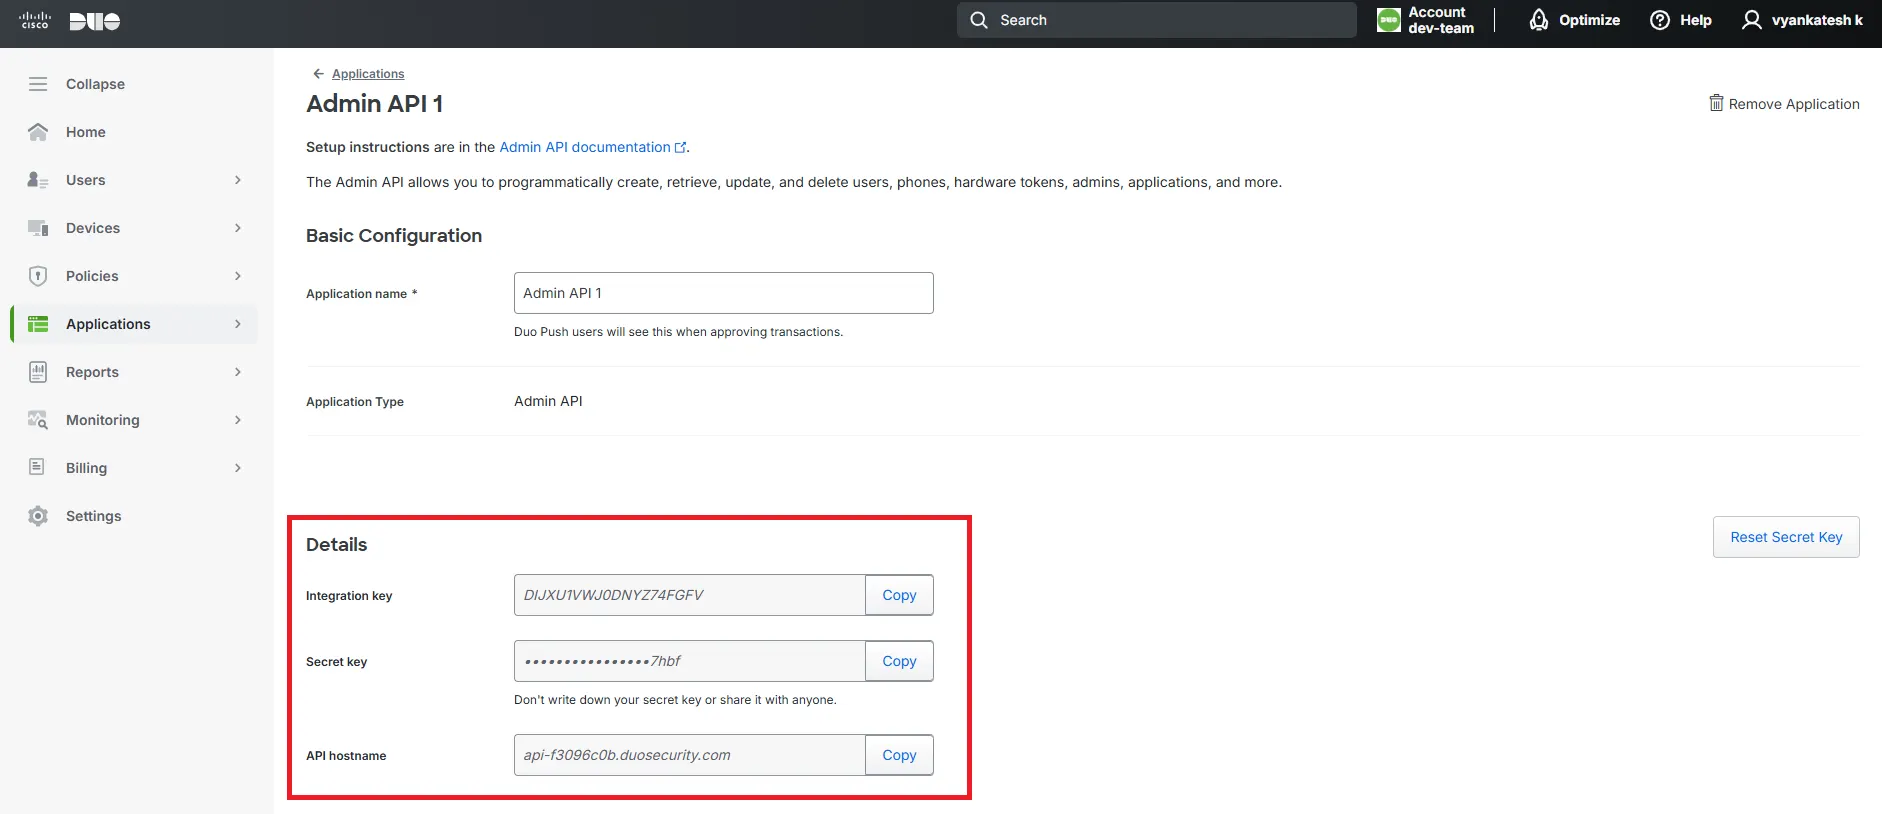Click into the Application name field

(724, 293)
